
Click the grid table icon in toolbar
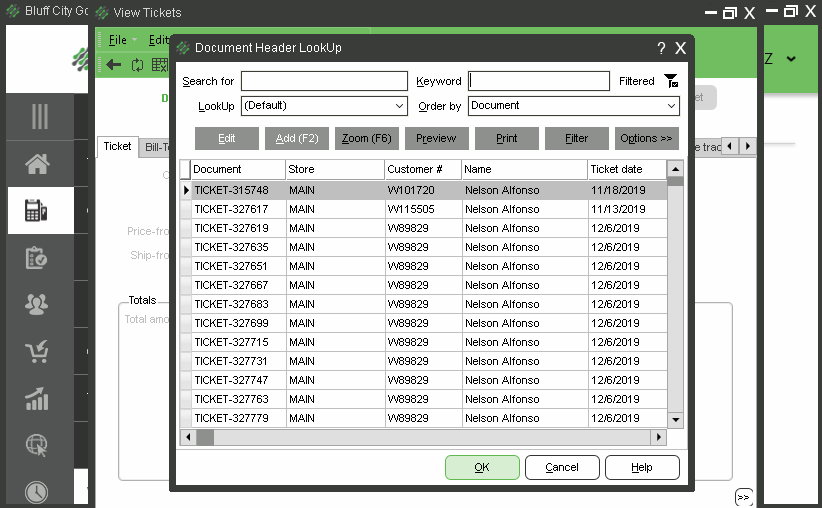pos(159,65)
